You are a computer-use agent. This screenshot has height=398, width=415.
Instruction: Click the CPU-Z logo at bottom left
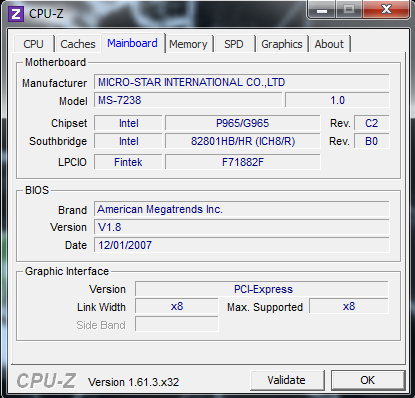(46, 381)
